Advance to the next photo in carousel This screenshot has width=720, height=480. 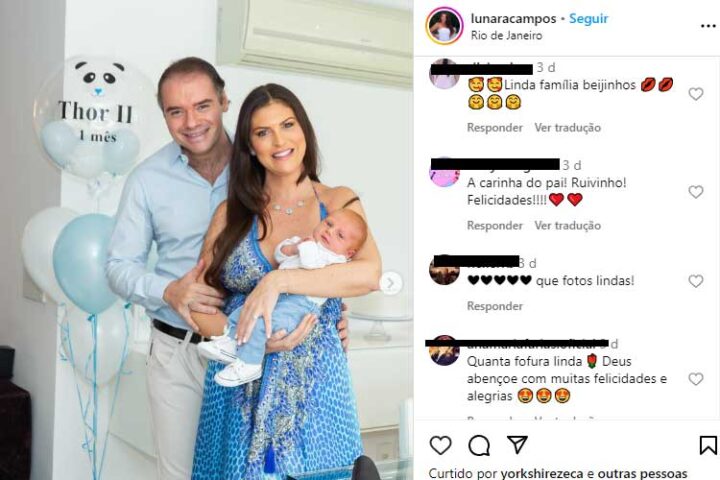390,283
